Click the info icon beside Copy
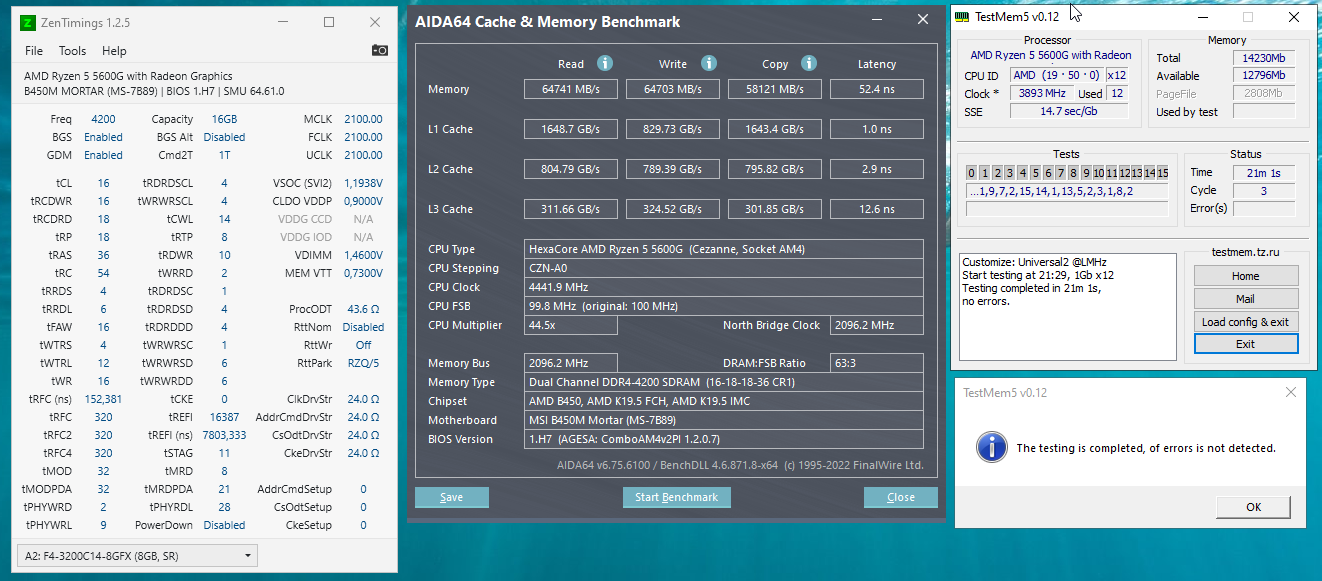Image resolution: width=1322 pixels, height=581 pixels. [809, 64]
